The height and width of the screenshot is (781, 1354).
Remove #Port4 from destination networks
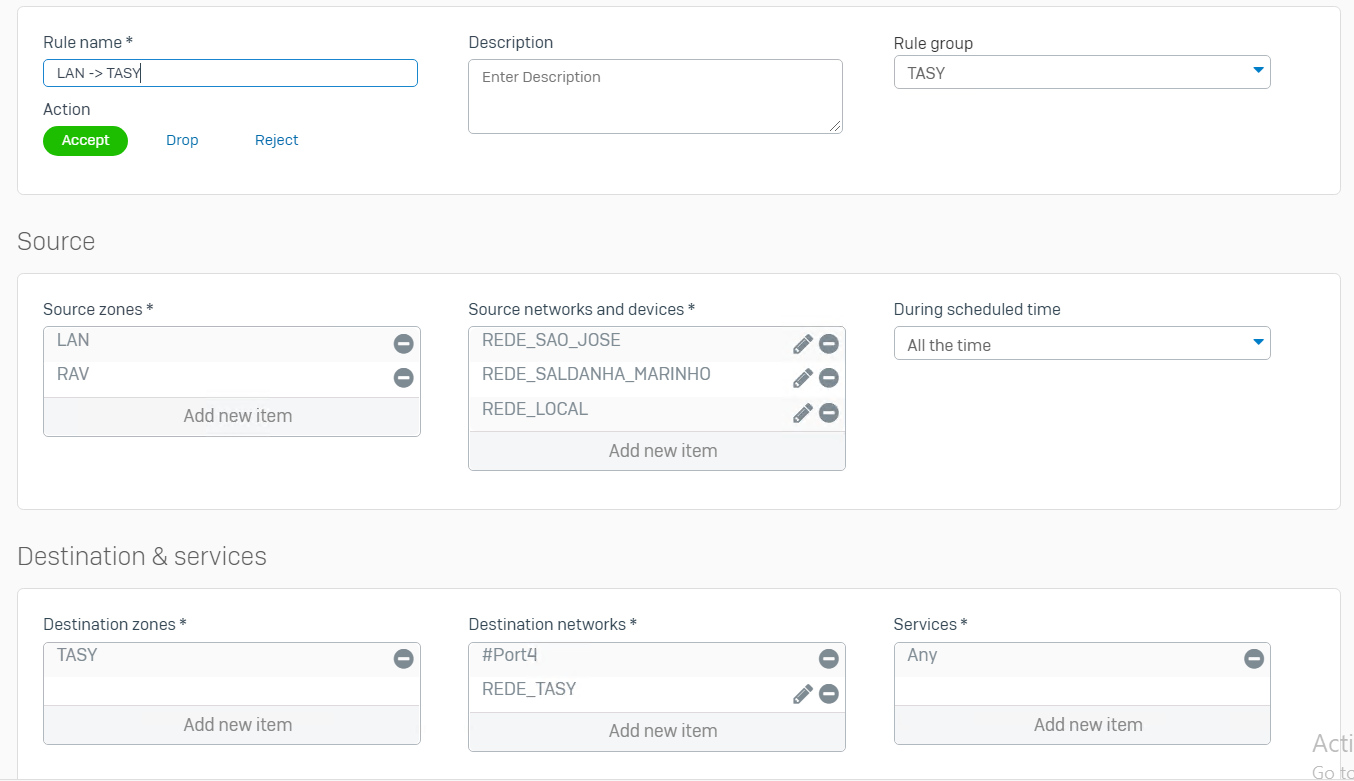tap(828, 659)
